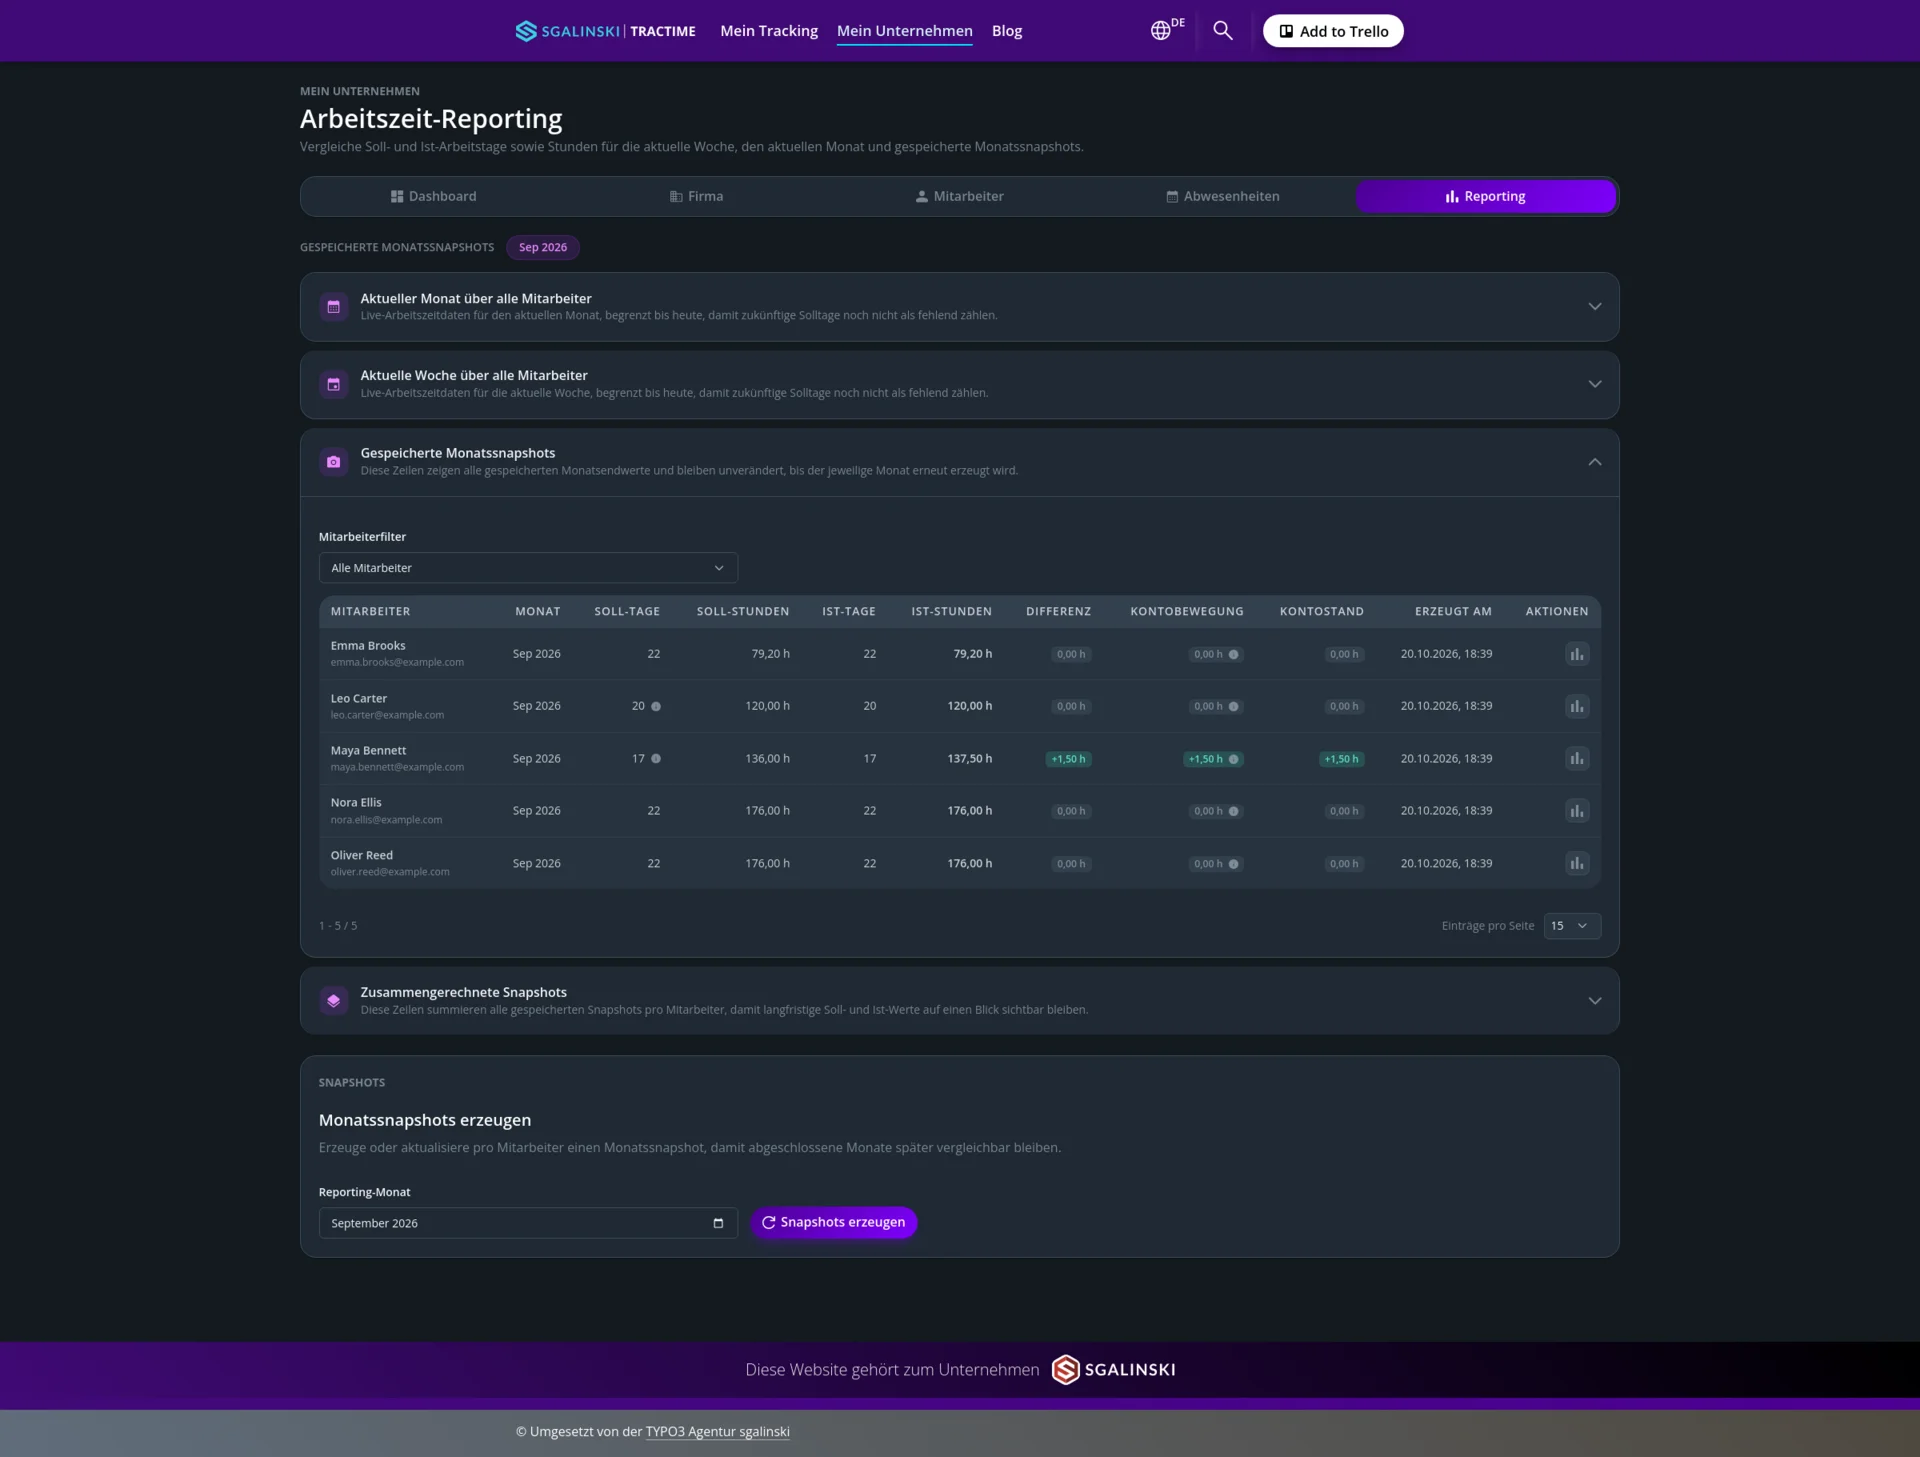Viewport: 1920px width, 1457px height.
Task: Open the Mein Unternehmen menu
Action: (x=904, y=31)
